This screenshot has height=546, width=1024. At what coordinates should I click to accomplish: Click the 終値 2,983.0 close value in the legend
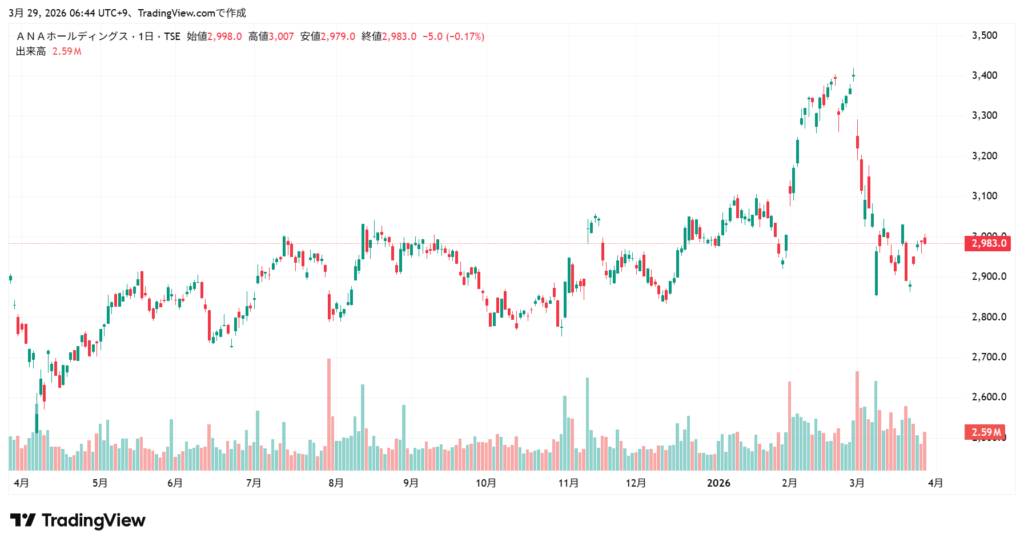point(389,37)
